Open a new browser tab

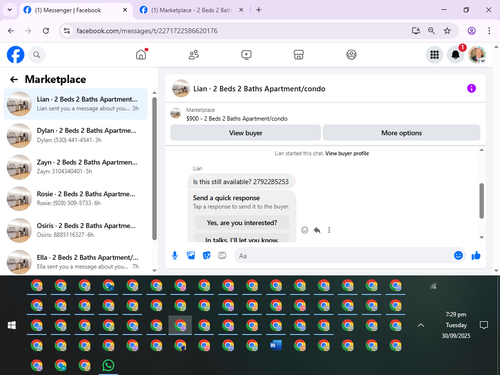tap(259, 10)
